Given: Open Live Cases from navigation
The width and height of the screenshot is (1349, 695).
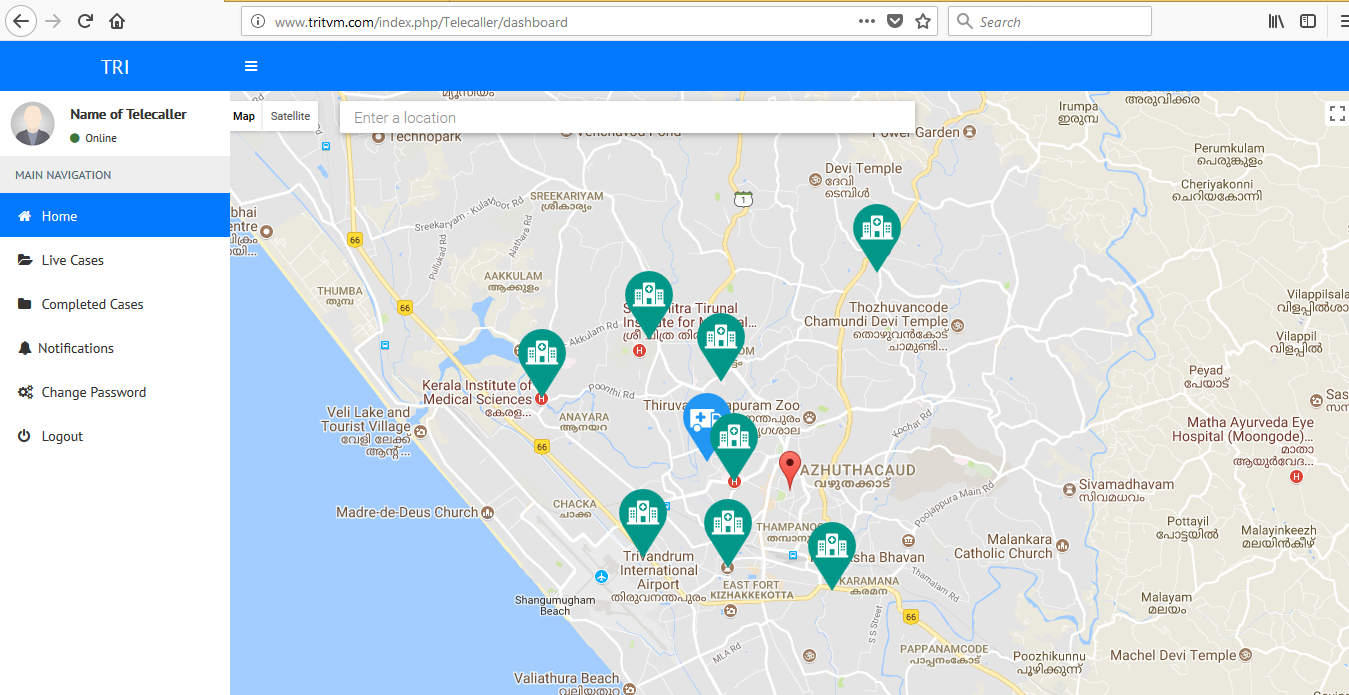Looking at the screenshot, I should point(72,260).
